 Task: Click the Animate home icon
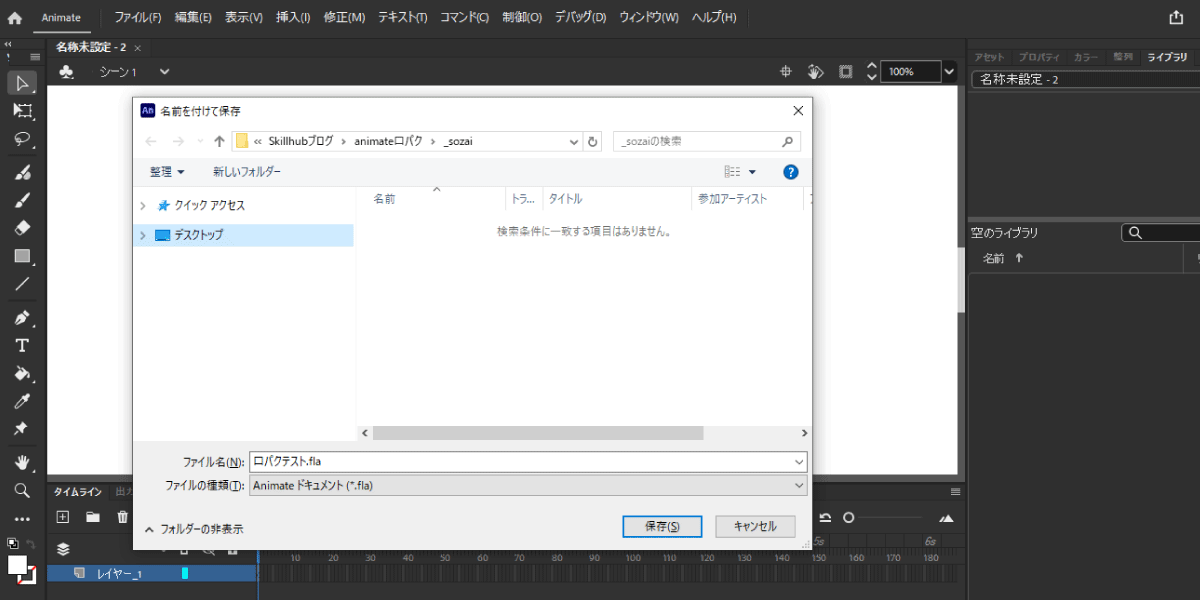point(15,17)
